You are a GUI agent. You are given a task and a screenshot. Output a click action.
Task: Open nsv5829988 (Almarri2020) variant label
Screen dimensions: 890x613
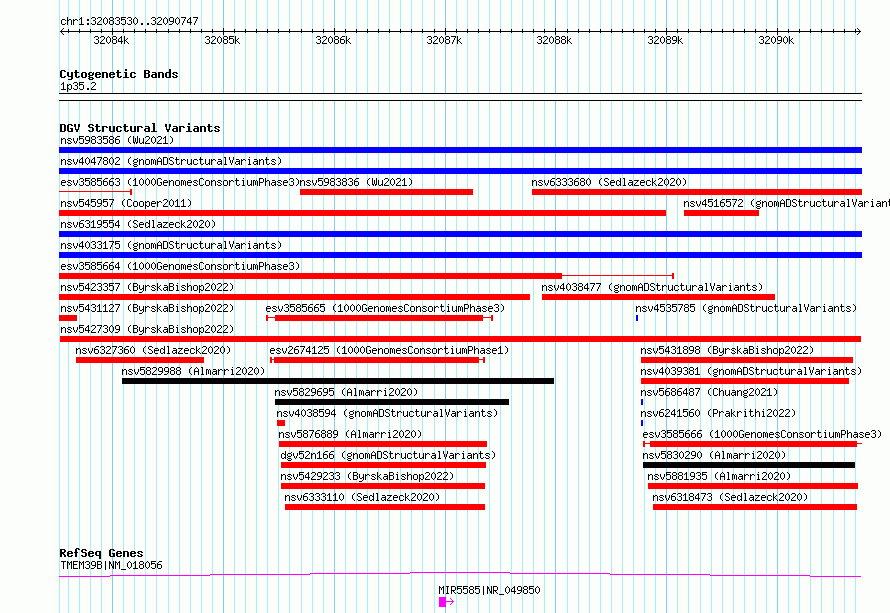click(x=193, y=371)
